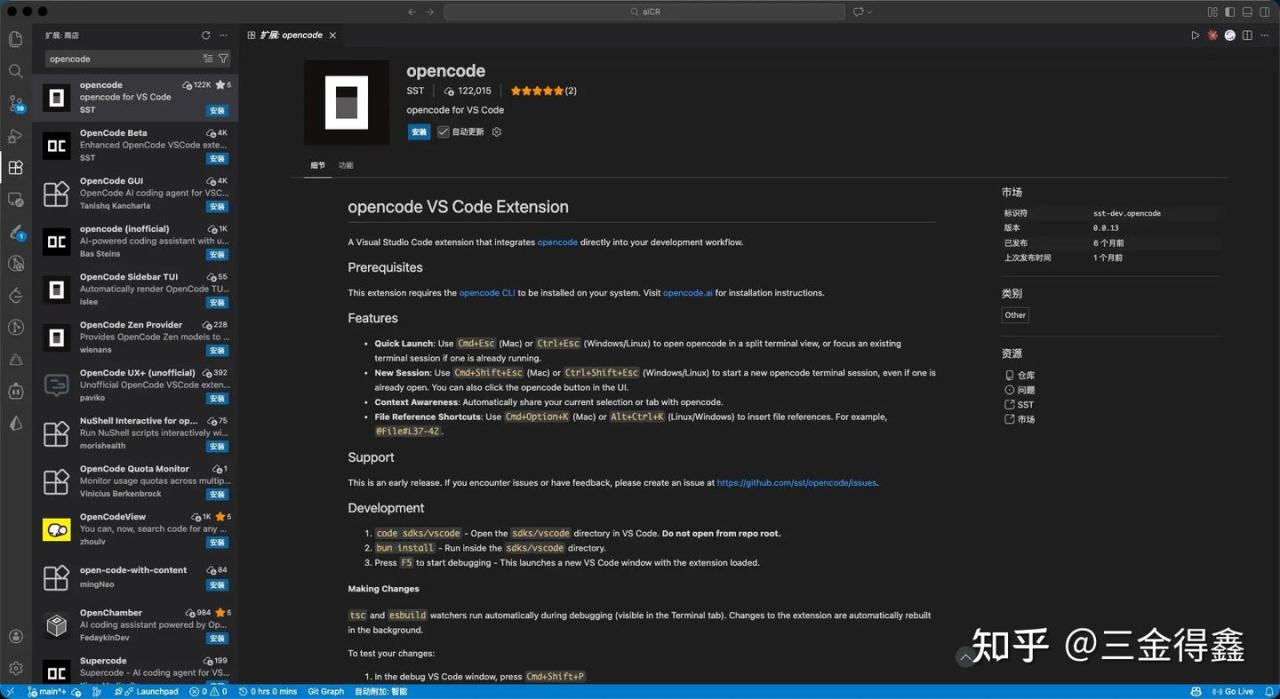Image resolution: width=1280 pixels, height=699 pixels.
Task: Toggle the primary sidebar visibility
Action: [x=1230, y=12]
